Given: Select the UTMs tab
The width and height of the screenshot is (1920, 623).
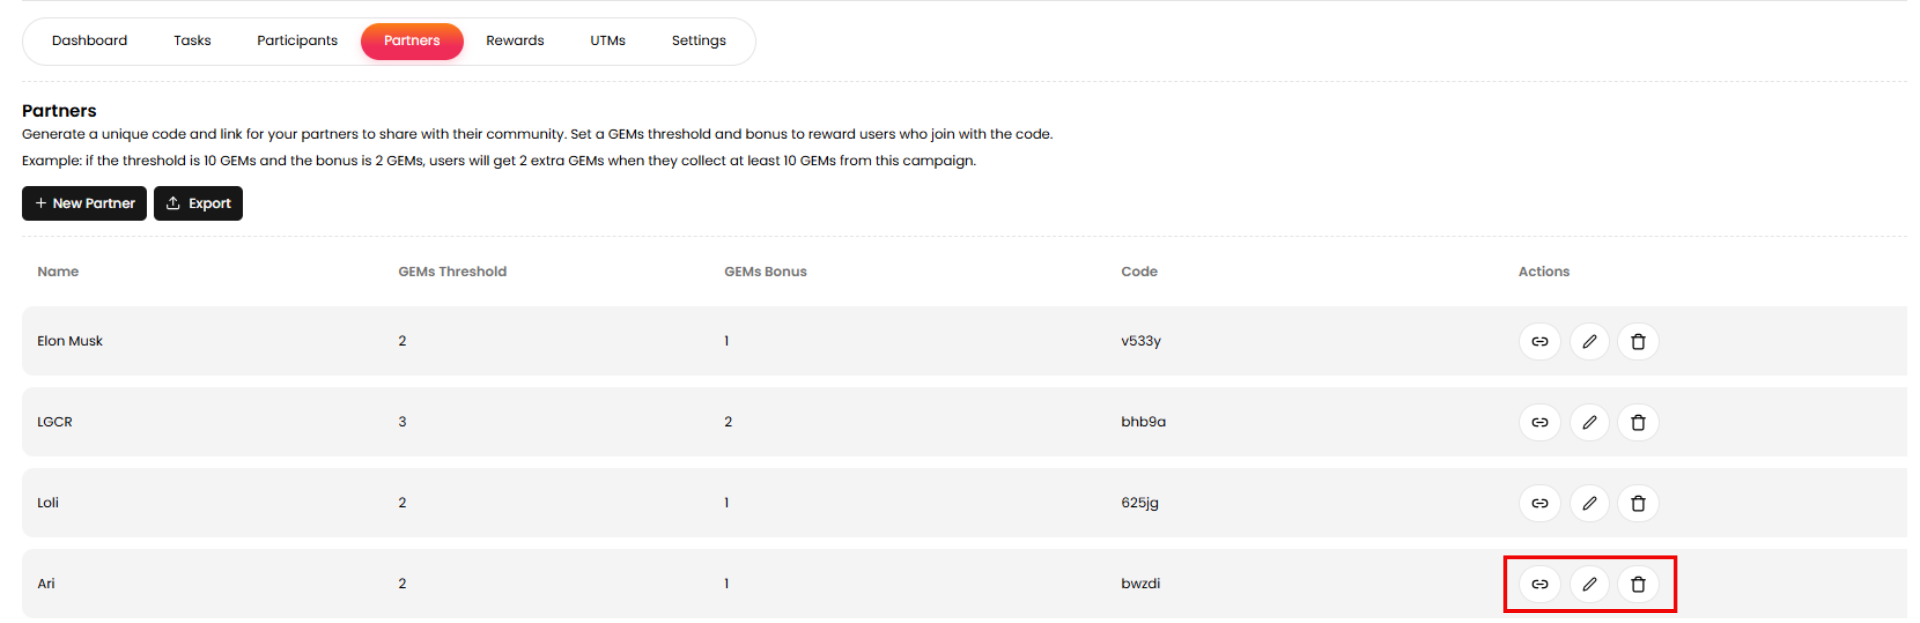Looking at the screenshot, I should 607,41.
